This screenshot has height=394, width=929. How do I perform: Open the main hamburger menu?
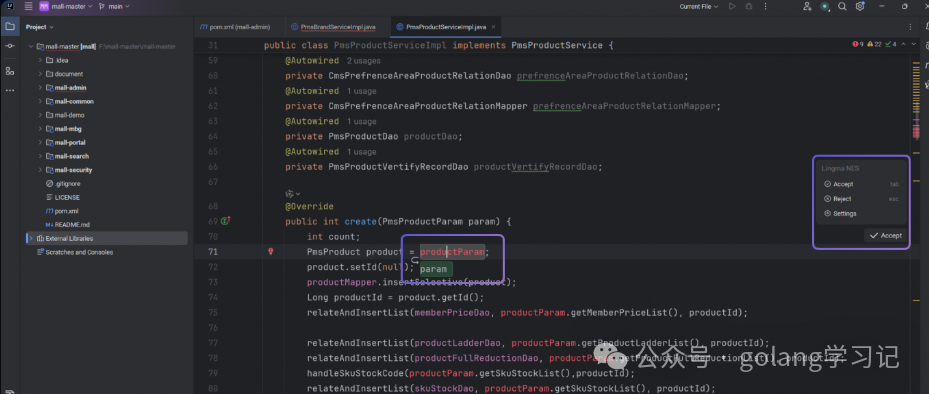(x=28, y=7)
